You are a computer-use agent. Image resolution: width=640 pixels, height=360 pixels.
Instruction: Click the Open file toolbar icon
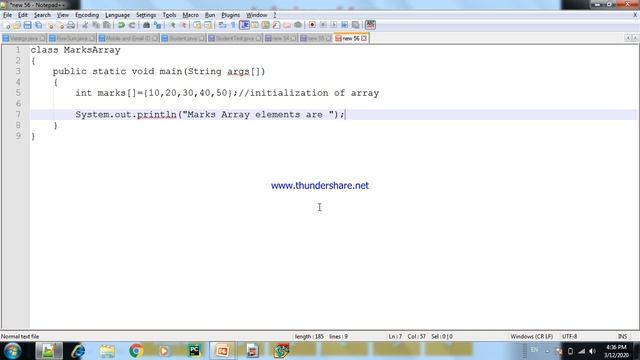16,25
